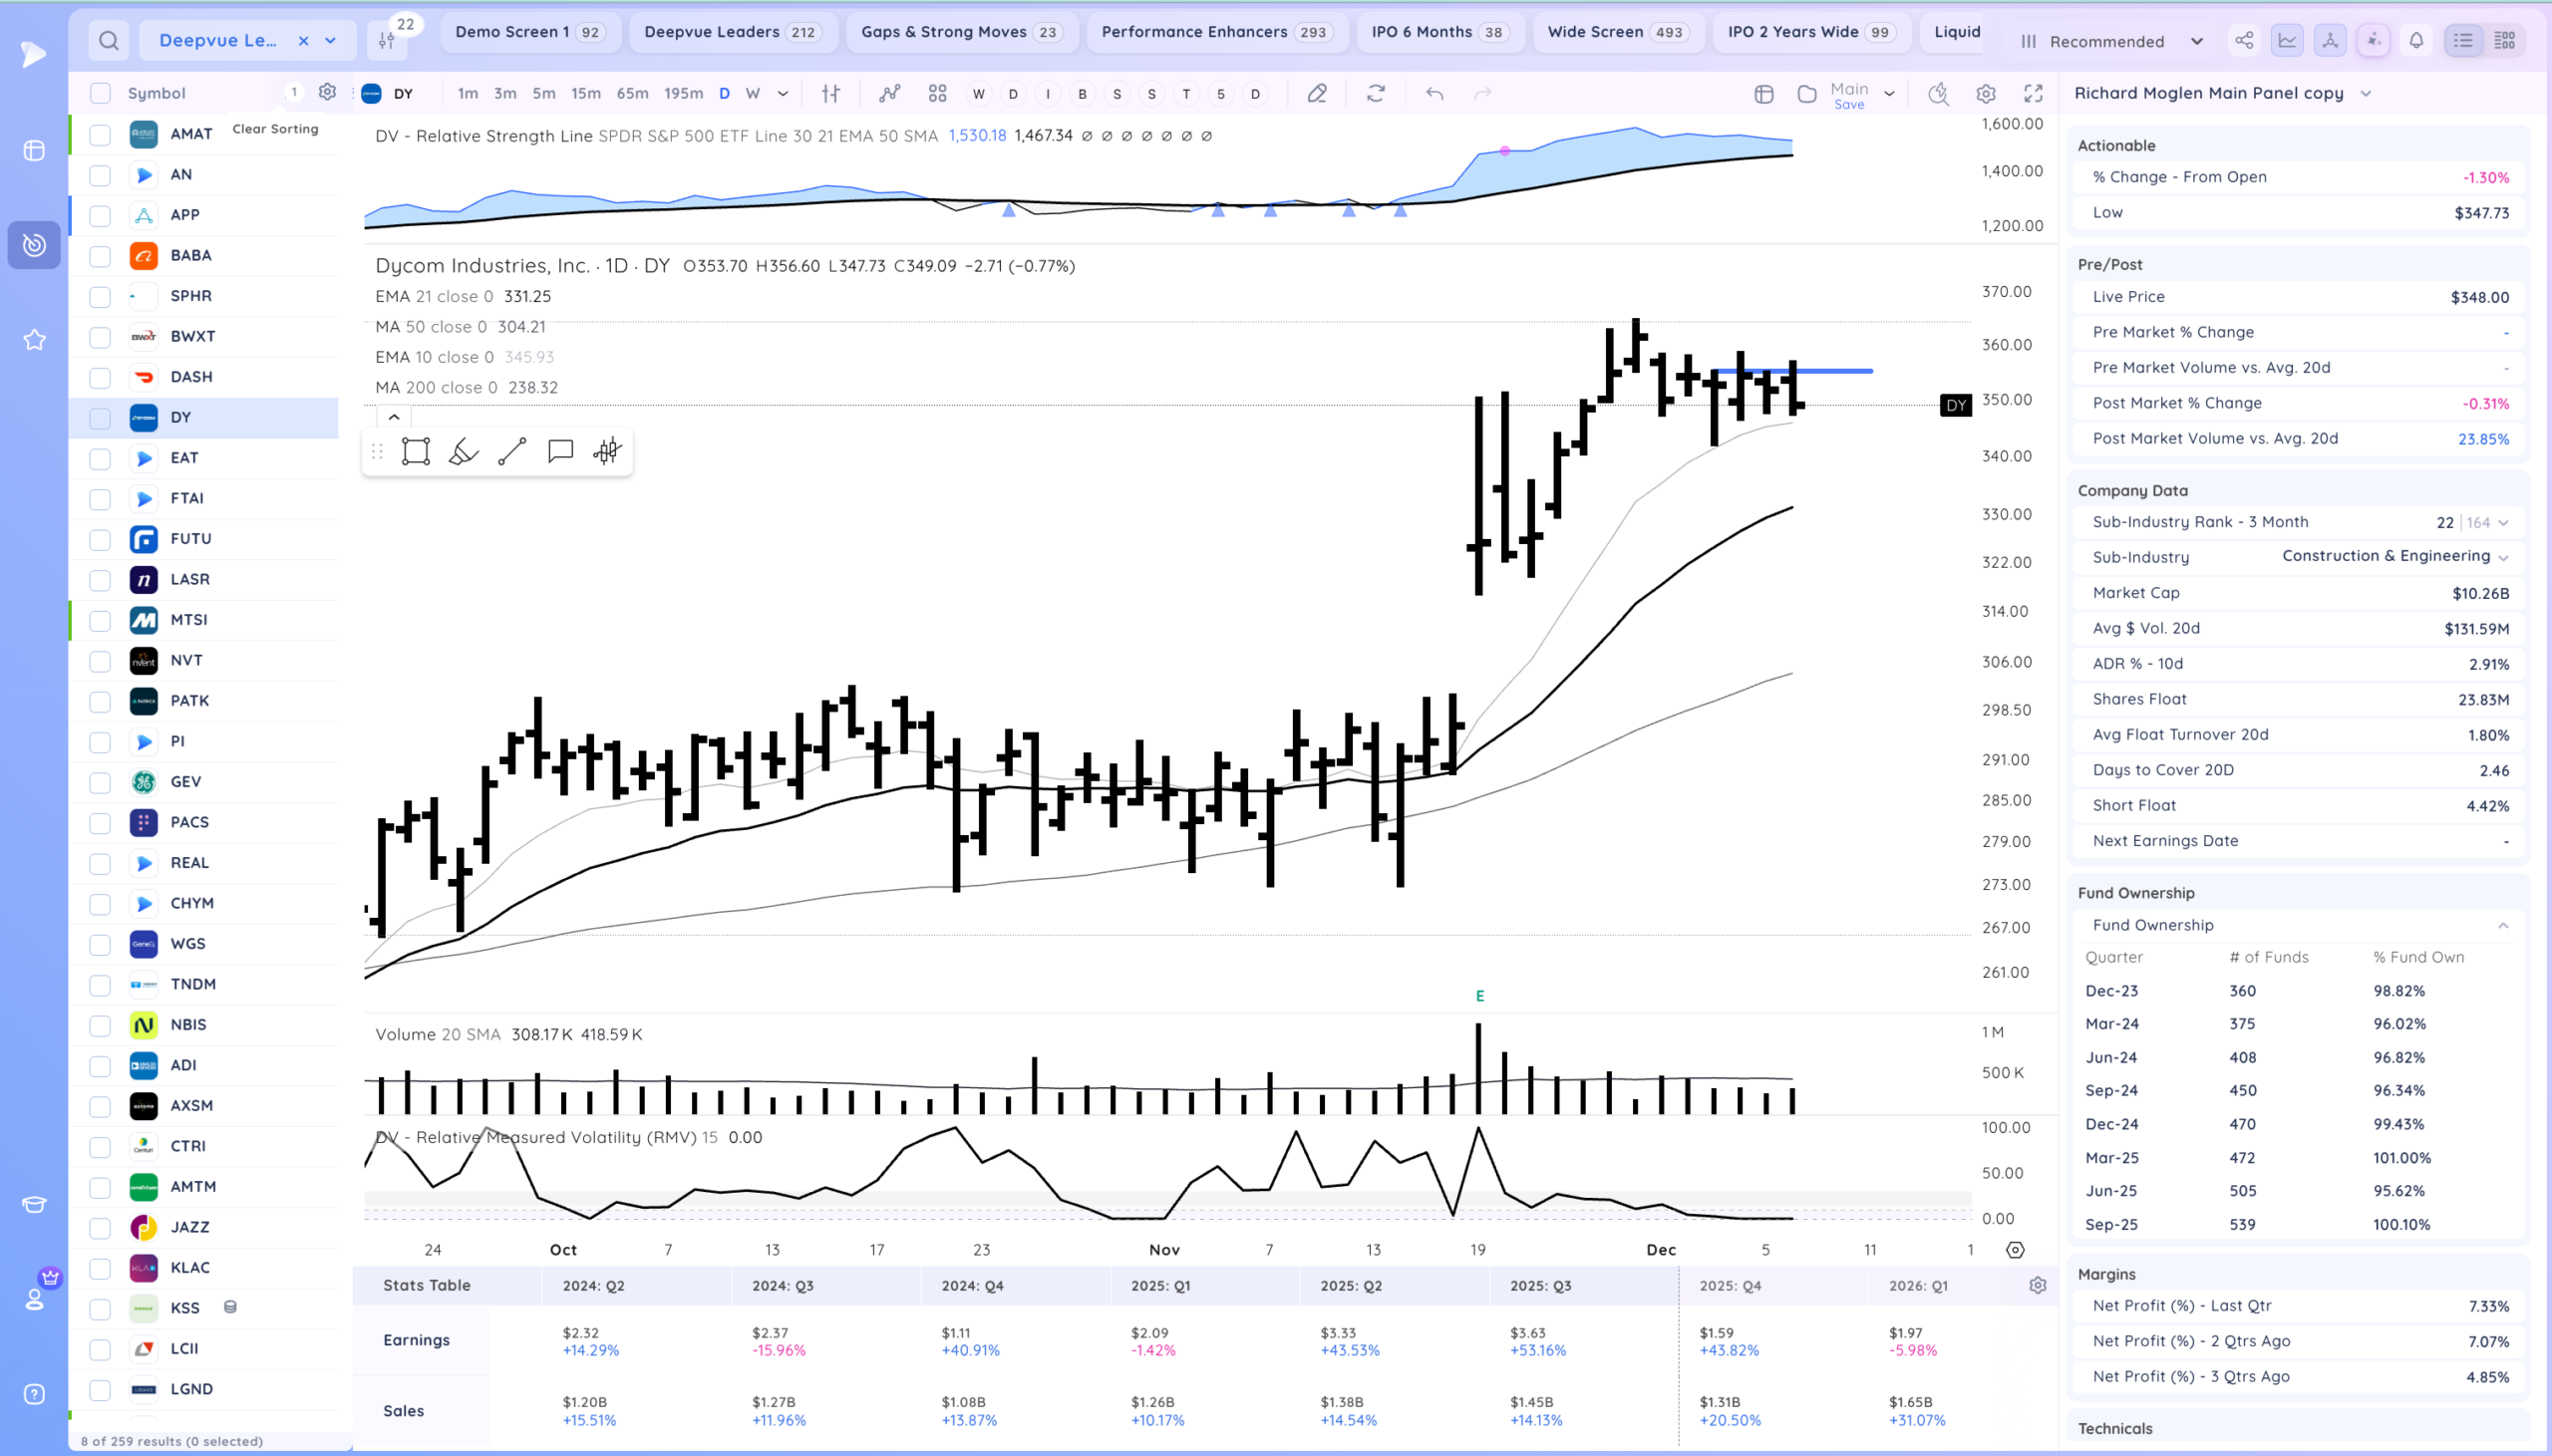Viewport: 2552px width, 1456px height.
Task: Open the Recommended layout dropdown
Action: coord(2110,41)
